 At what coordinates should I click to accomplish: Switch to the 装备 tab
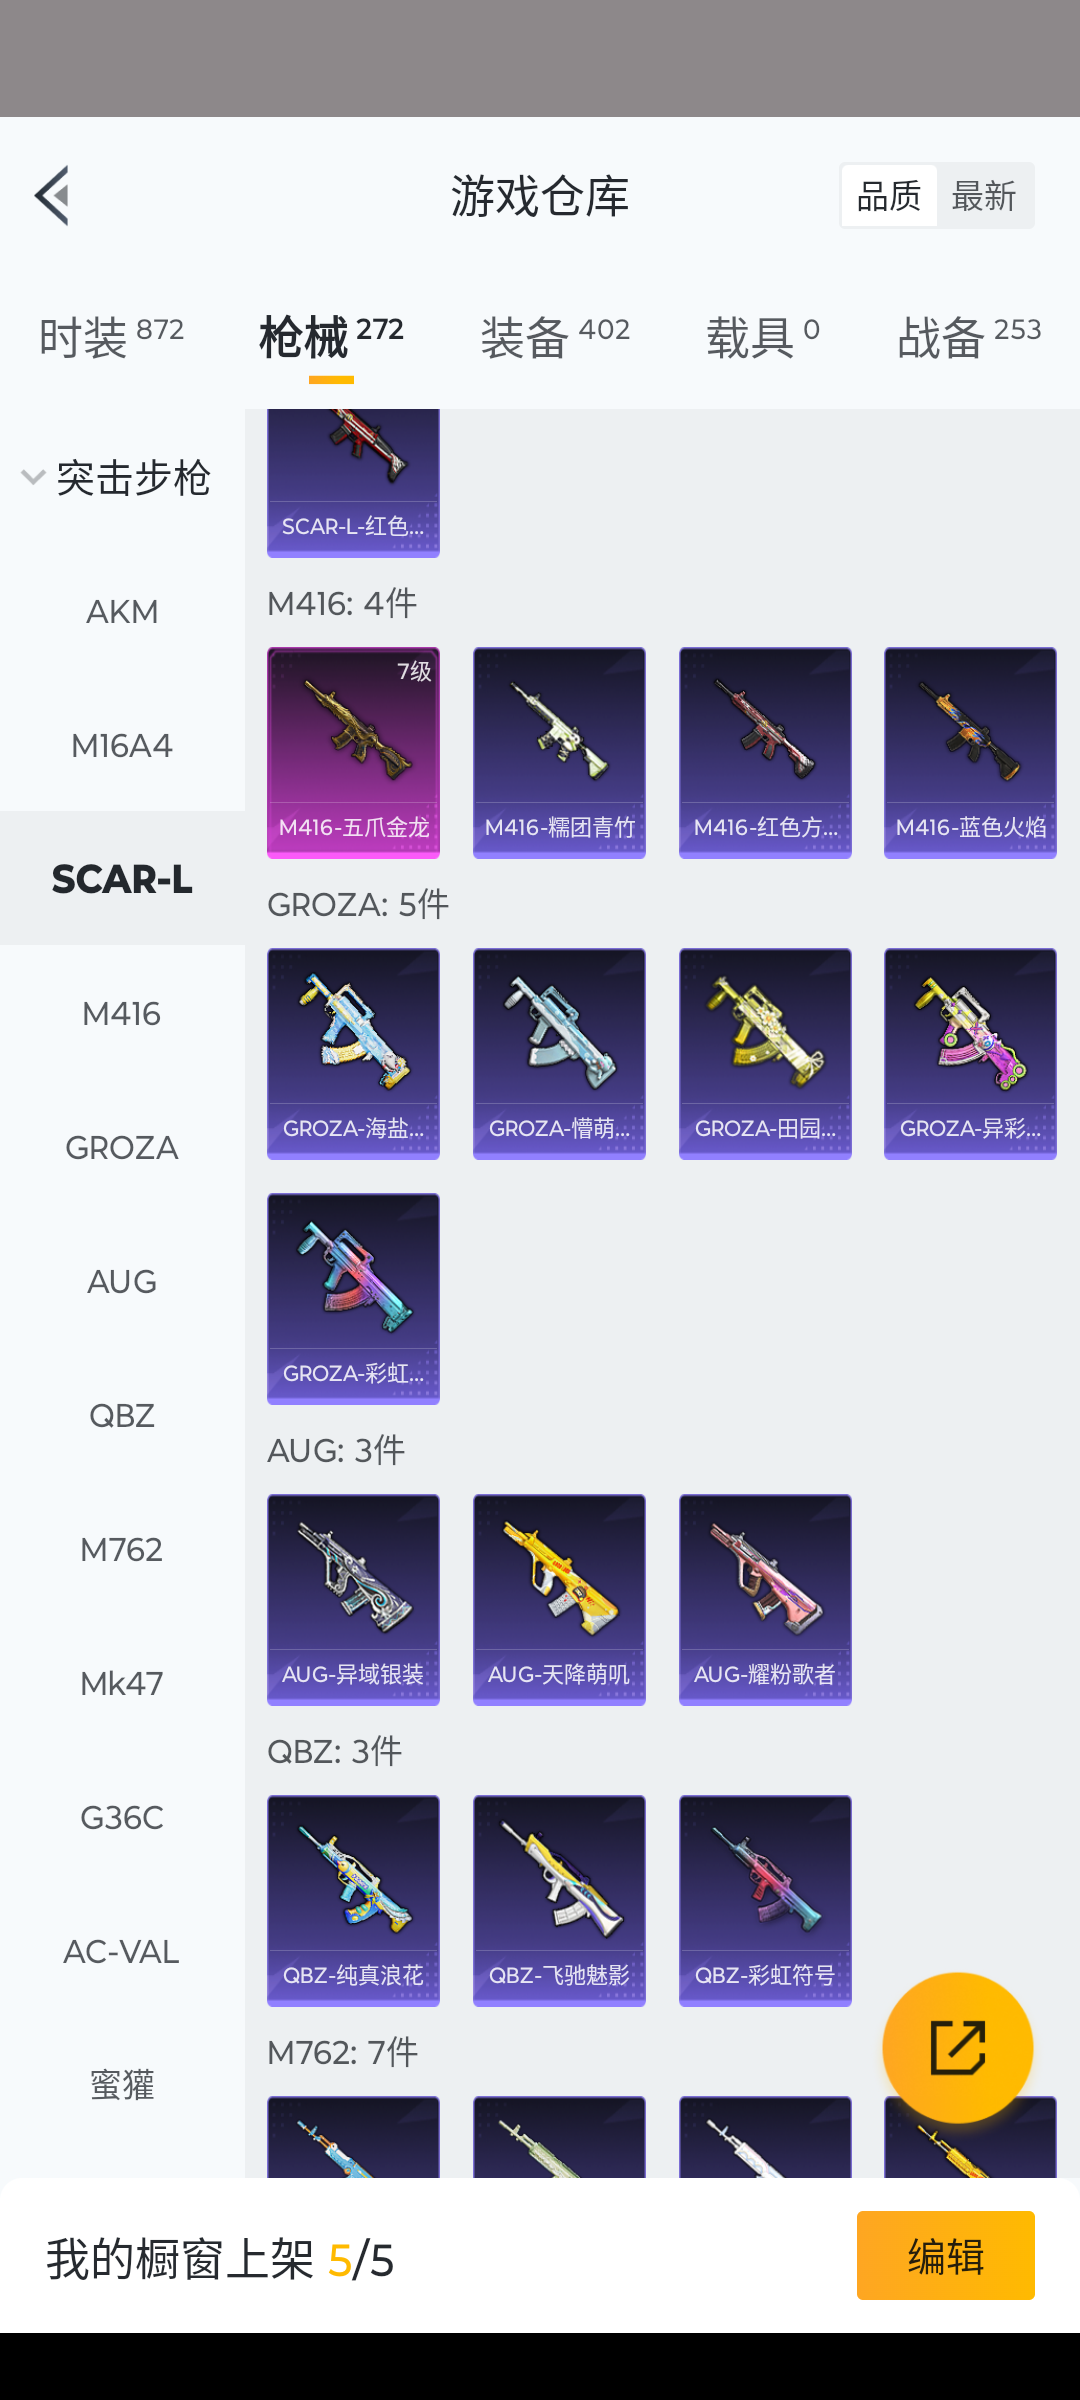(x=555, y=336)
